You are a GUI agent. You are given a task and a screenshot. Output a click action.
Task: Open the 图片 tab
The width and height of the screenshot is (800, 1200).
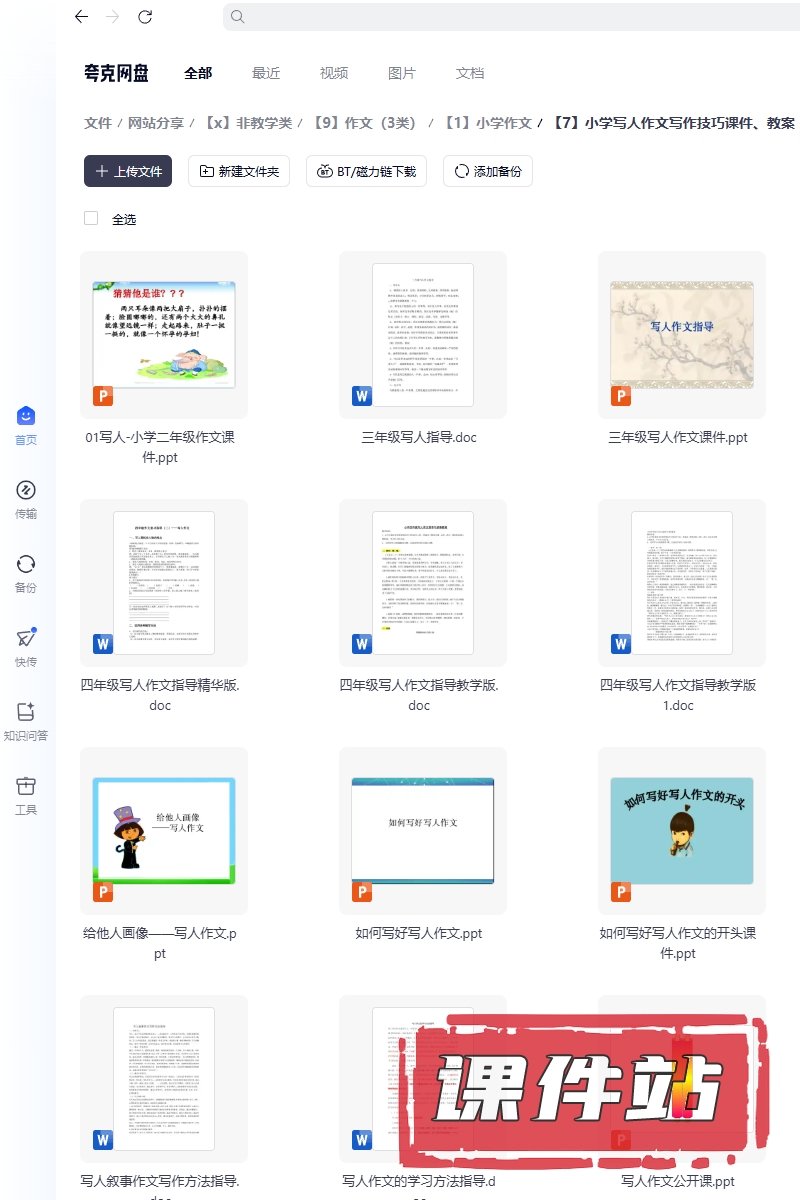point(402,73)
